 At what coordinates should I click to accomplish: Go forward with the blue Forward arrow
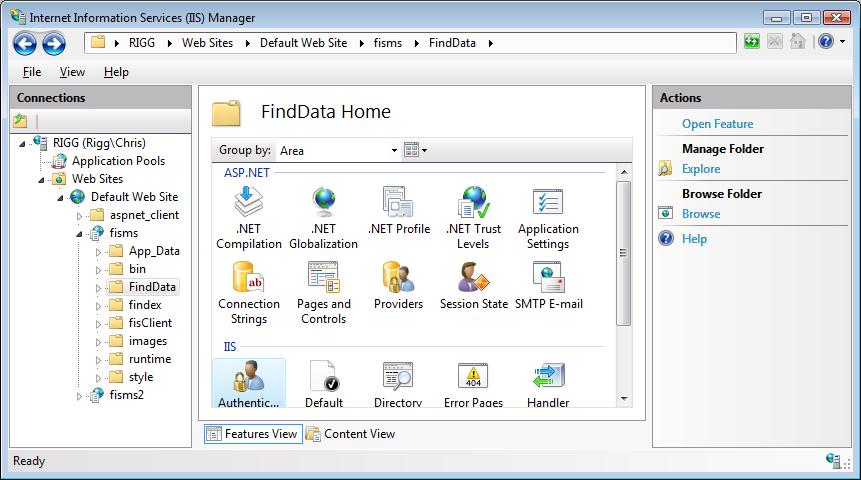(54, 43)
